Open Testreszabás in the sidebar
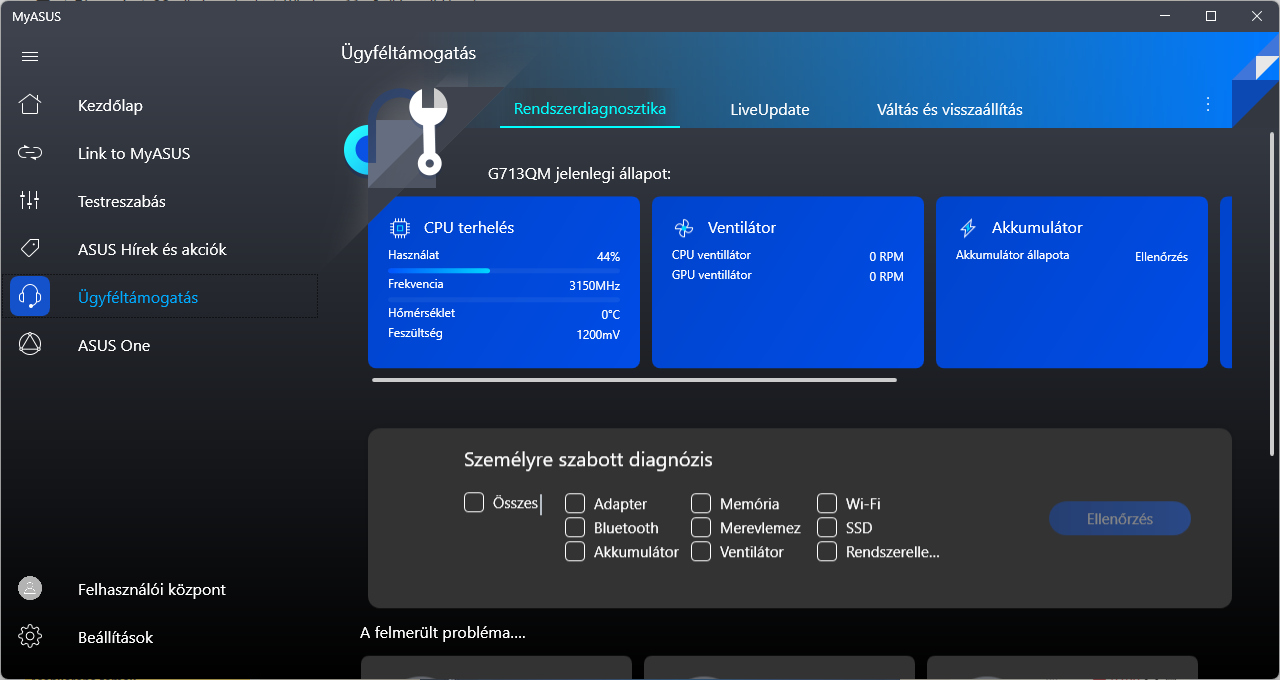This screenshot has width=1280, height=680. tap(160, 201)
